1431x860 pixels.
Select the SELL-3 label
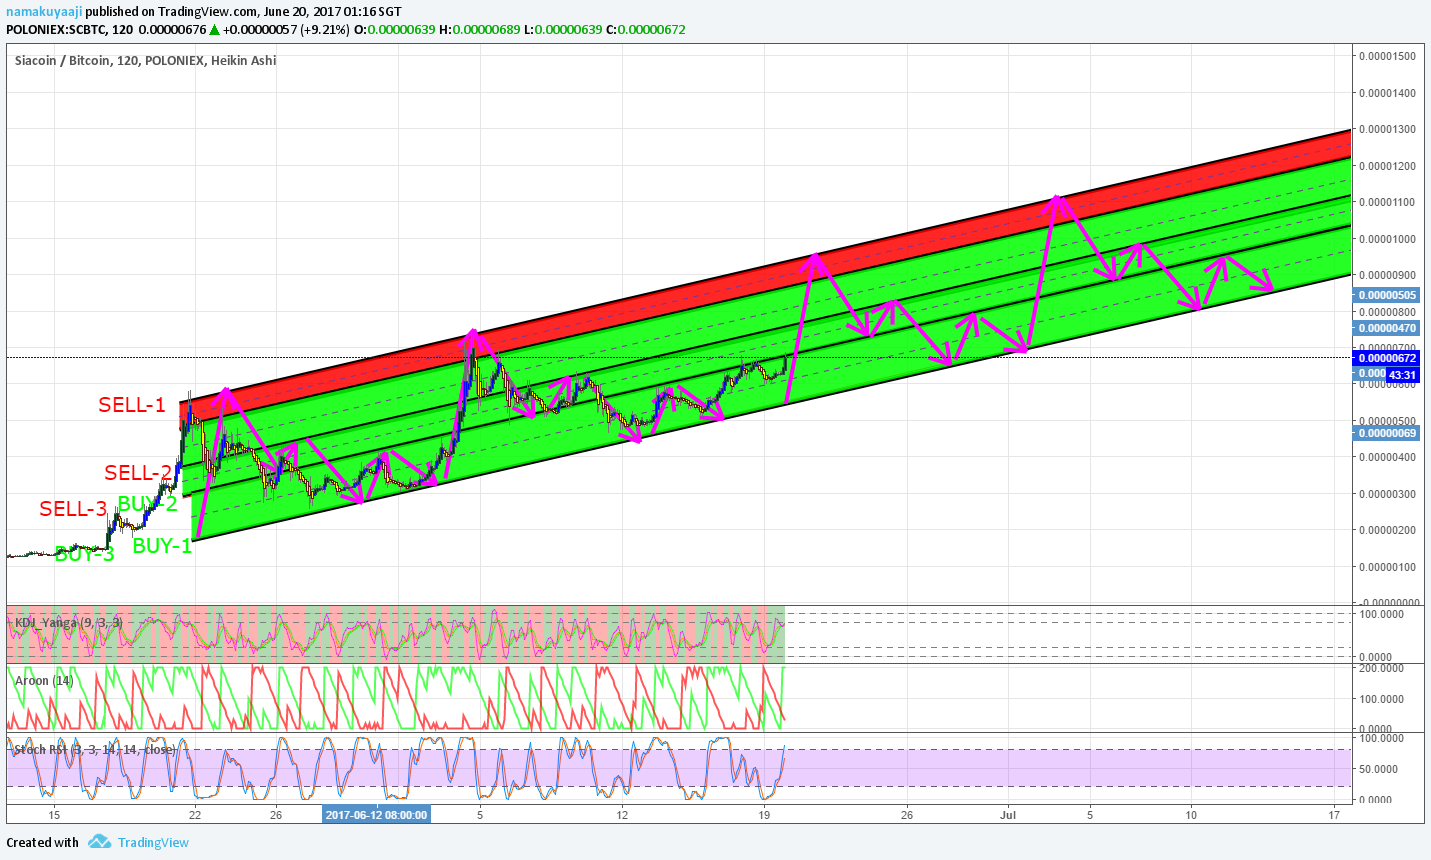[x=73, y=509]
